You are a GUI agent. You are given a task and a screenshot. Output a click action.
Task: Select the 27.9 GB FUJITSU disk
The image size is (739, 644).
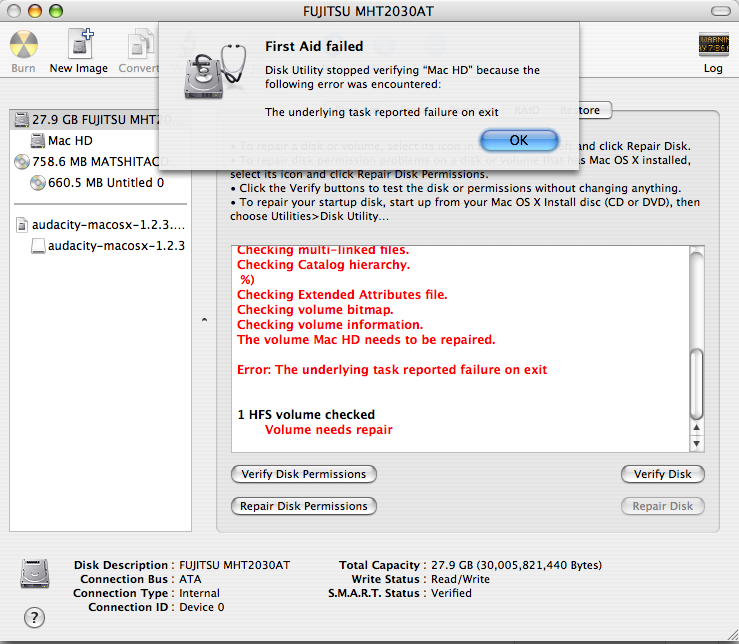pos(100,120)
